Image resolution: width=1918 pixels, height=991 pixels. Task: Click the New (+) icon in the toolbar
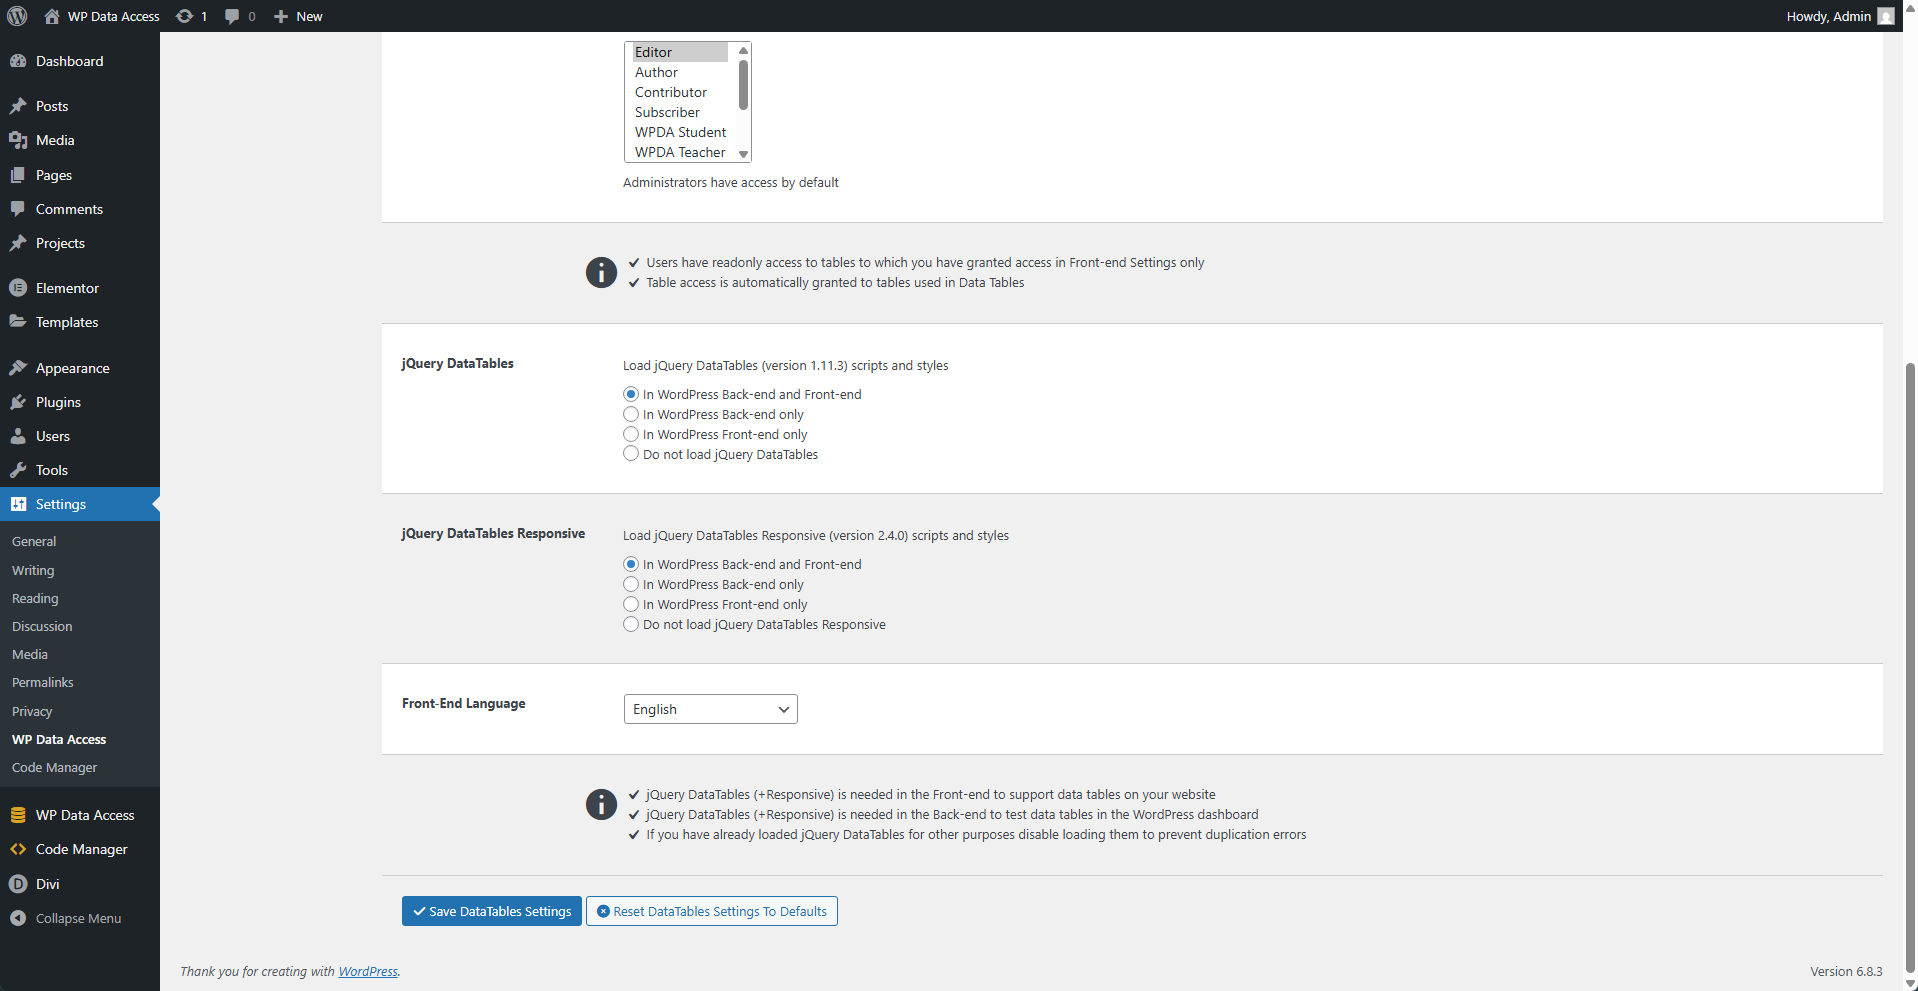pos(280,16)
